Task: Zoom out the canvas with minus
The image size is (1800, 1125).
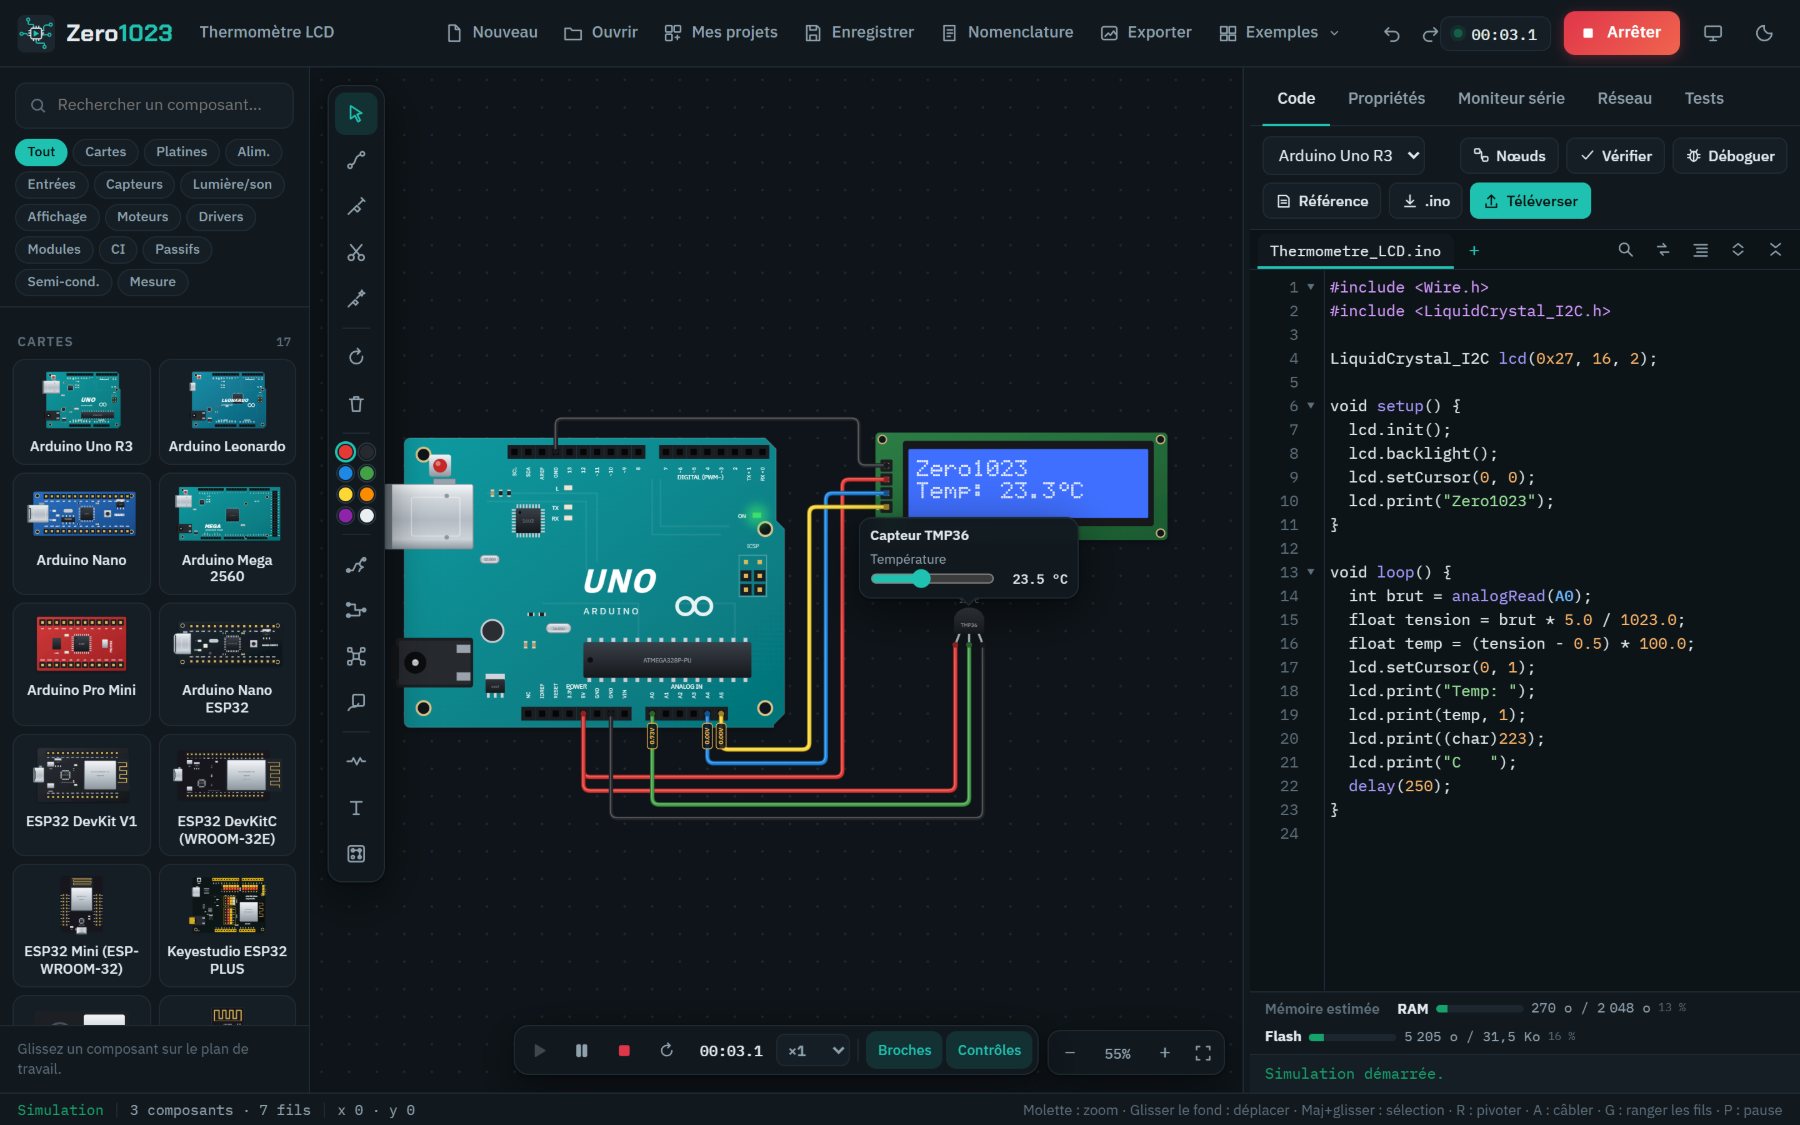Action: 1070,1053
